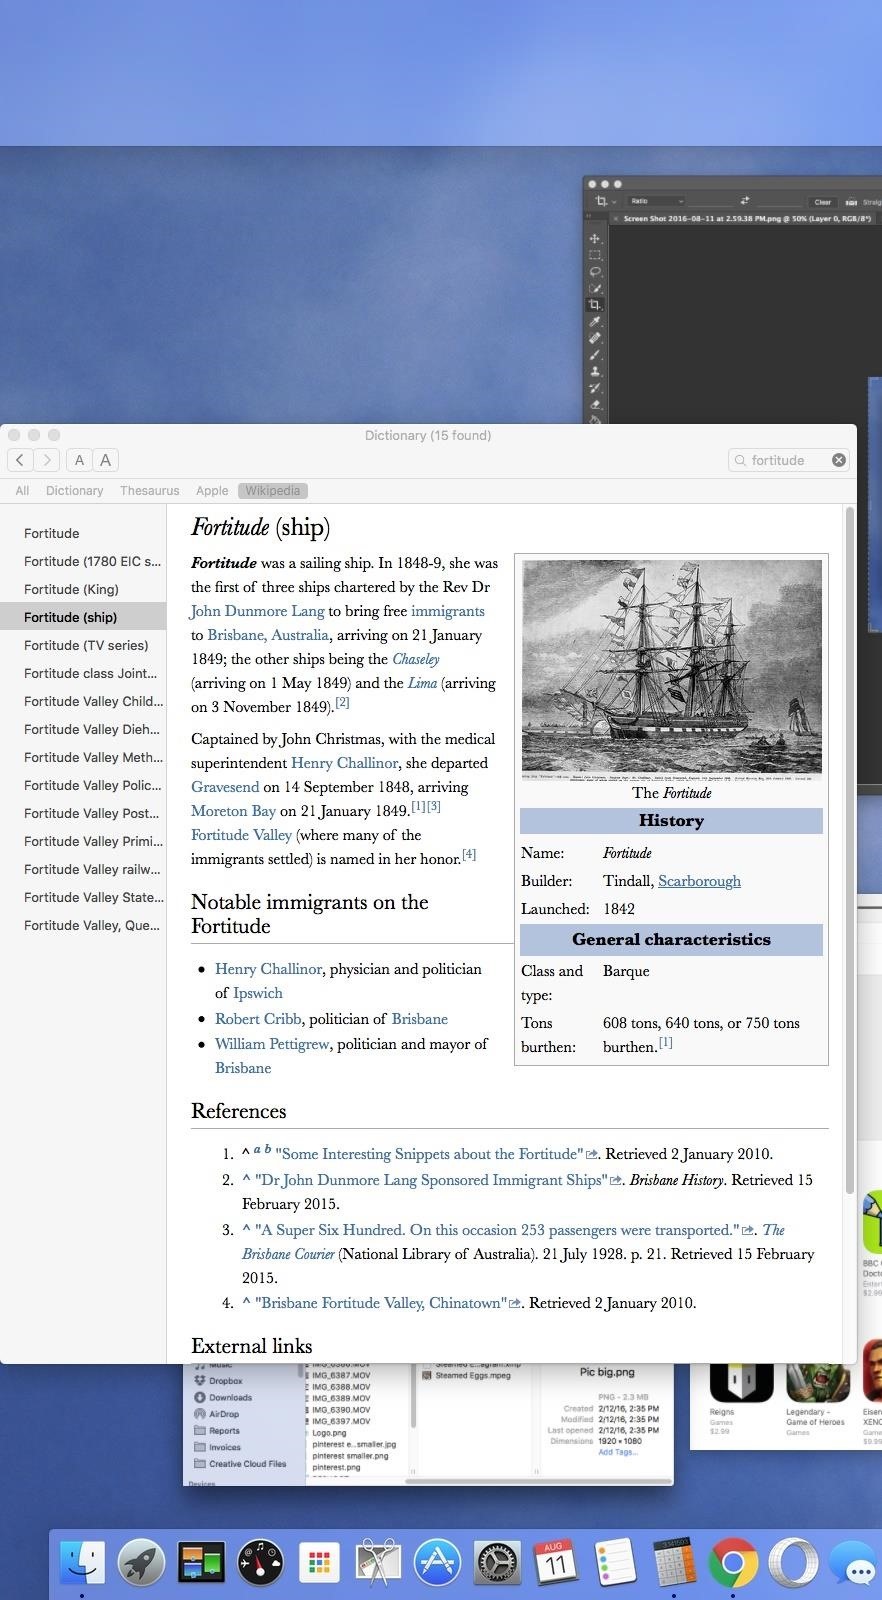Image resolution: width=882 pixels, height=1600 pixels.
Task: Click the Fortitude ship engraving image
Action: pos(672,669)
